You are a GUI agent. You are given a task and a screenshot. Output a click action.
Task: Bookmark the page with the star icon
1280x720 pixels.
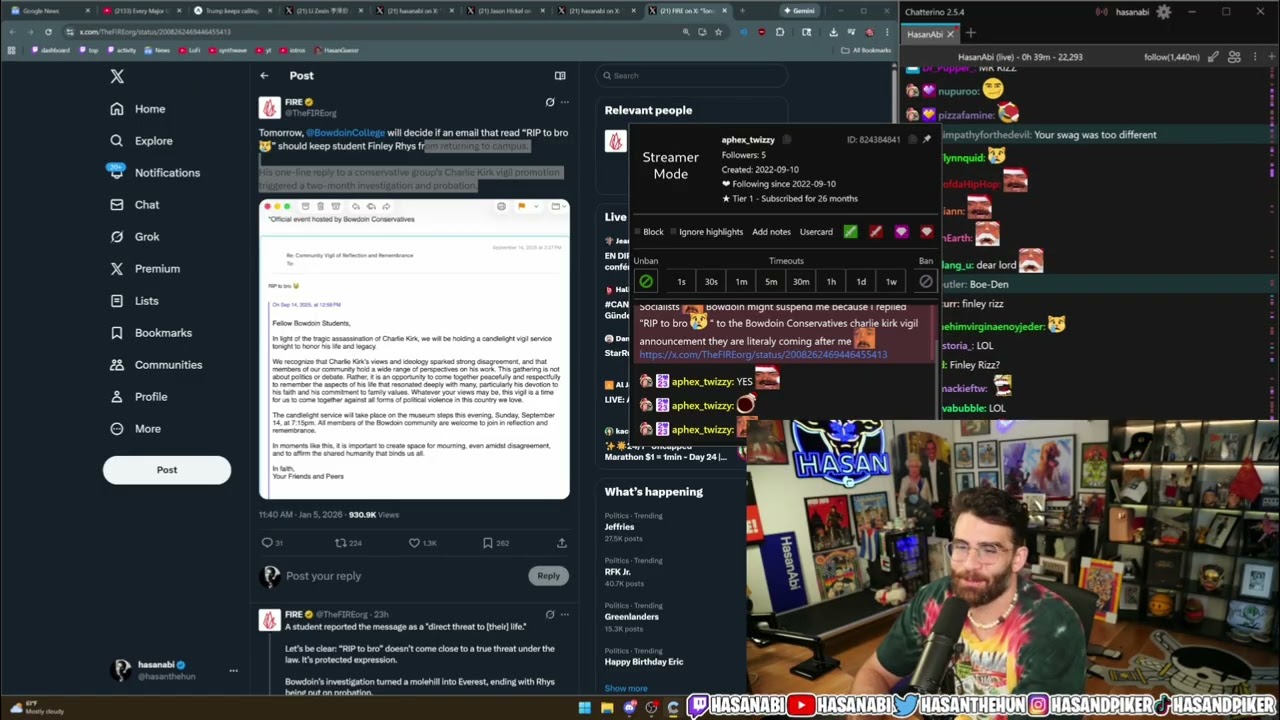click(x=718, y=32)
